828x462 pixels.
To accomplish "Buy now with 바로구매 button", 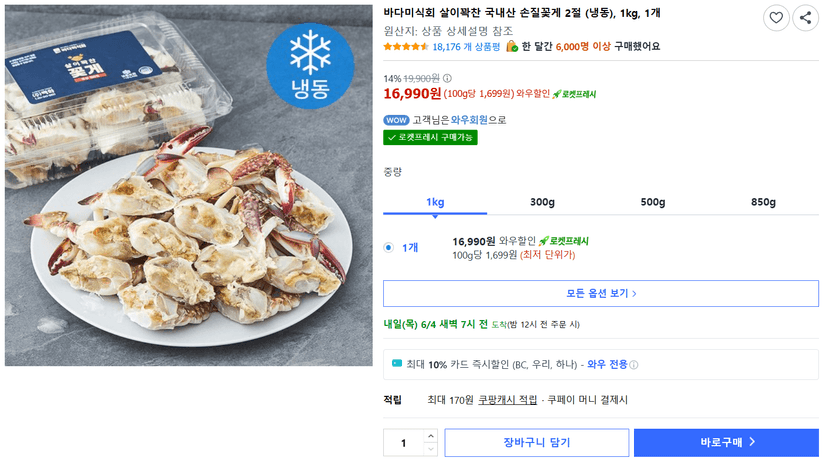I will tap(727, 442).
